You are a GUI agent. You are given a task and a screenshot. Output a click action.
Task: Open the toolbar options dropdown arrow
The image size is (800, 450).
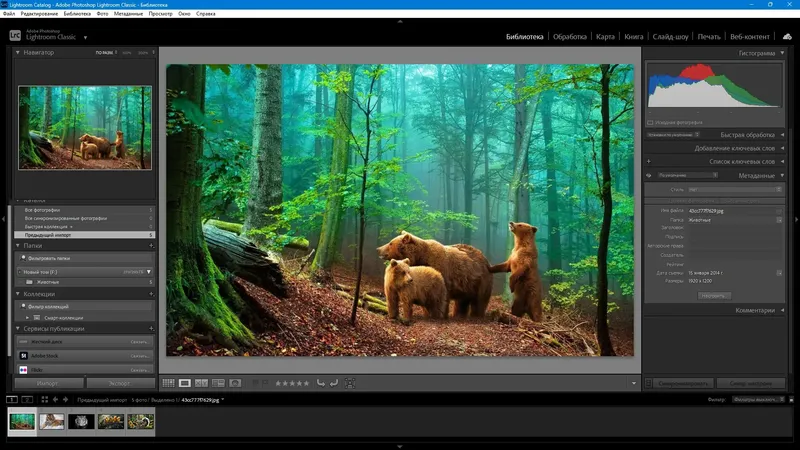pyautogui.click(x=634, y=383)
